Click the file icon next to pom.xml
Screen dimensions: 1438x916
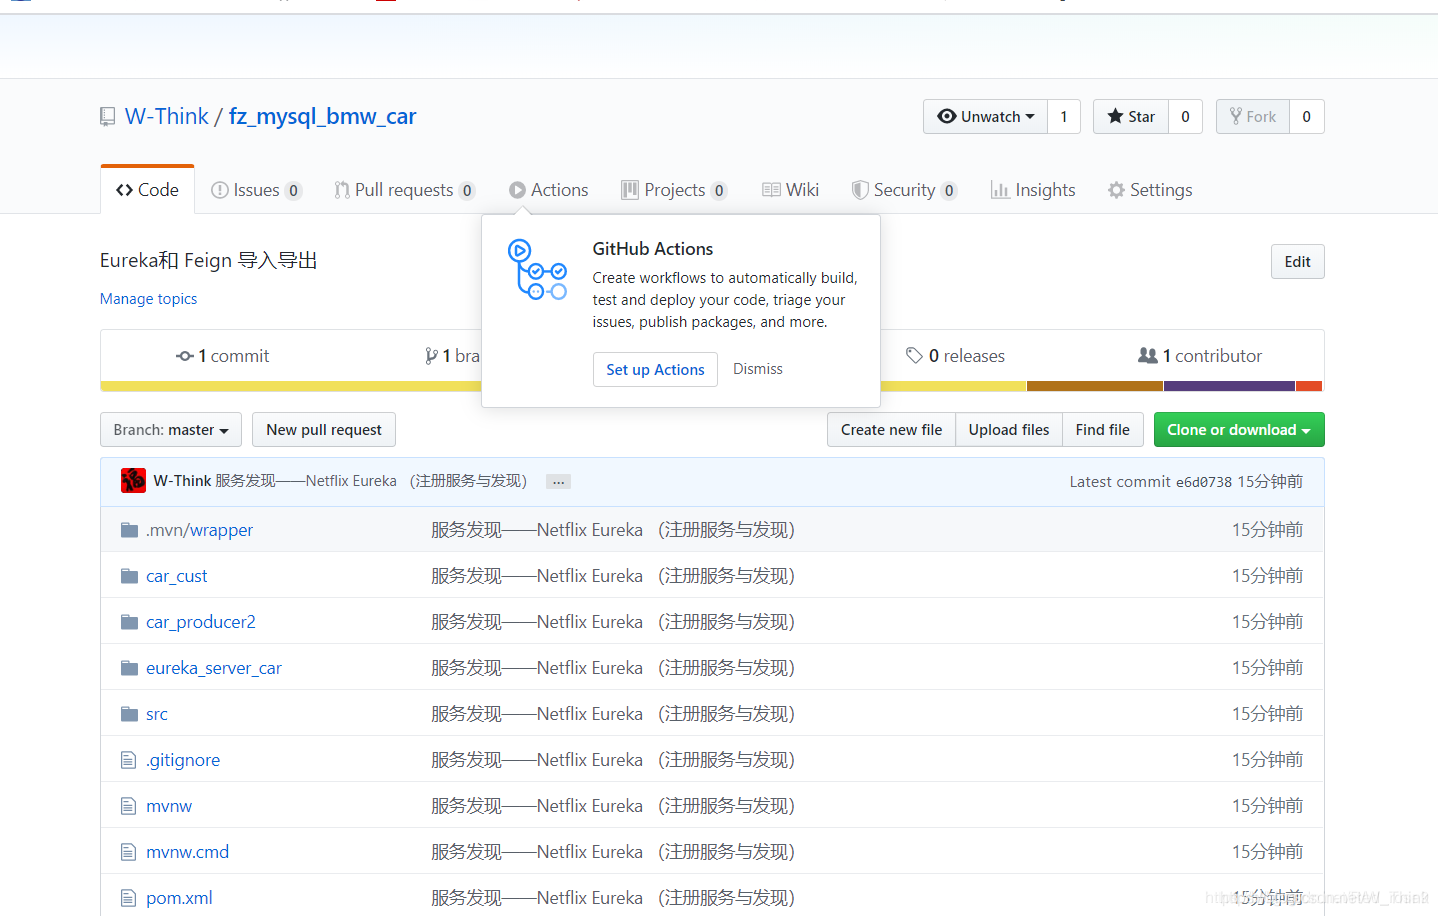(x=128, y=898)
